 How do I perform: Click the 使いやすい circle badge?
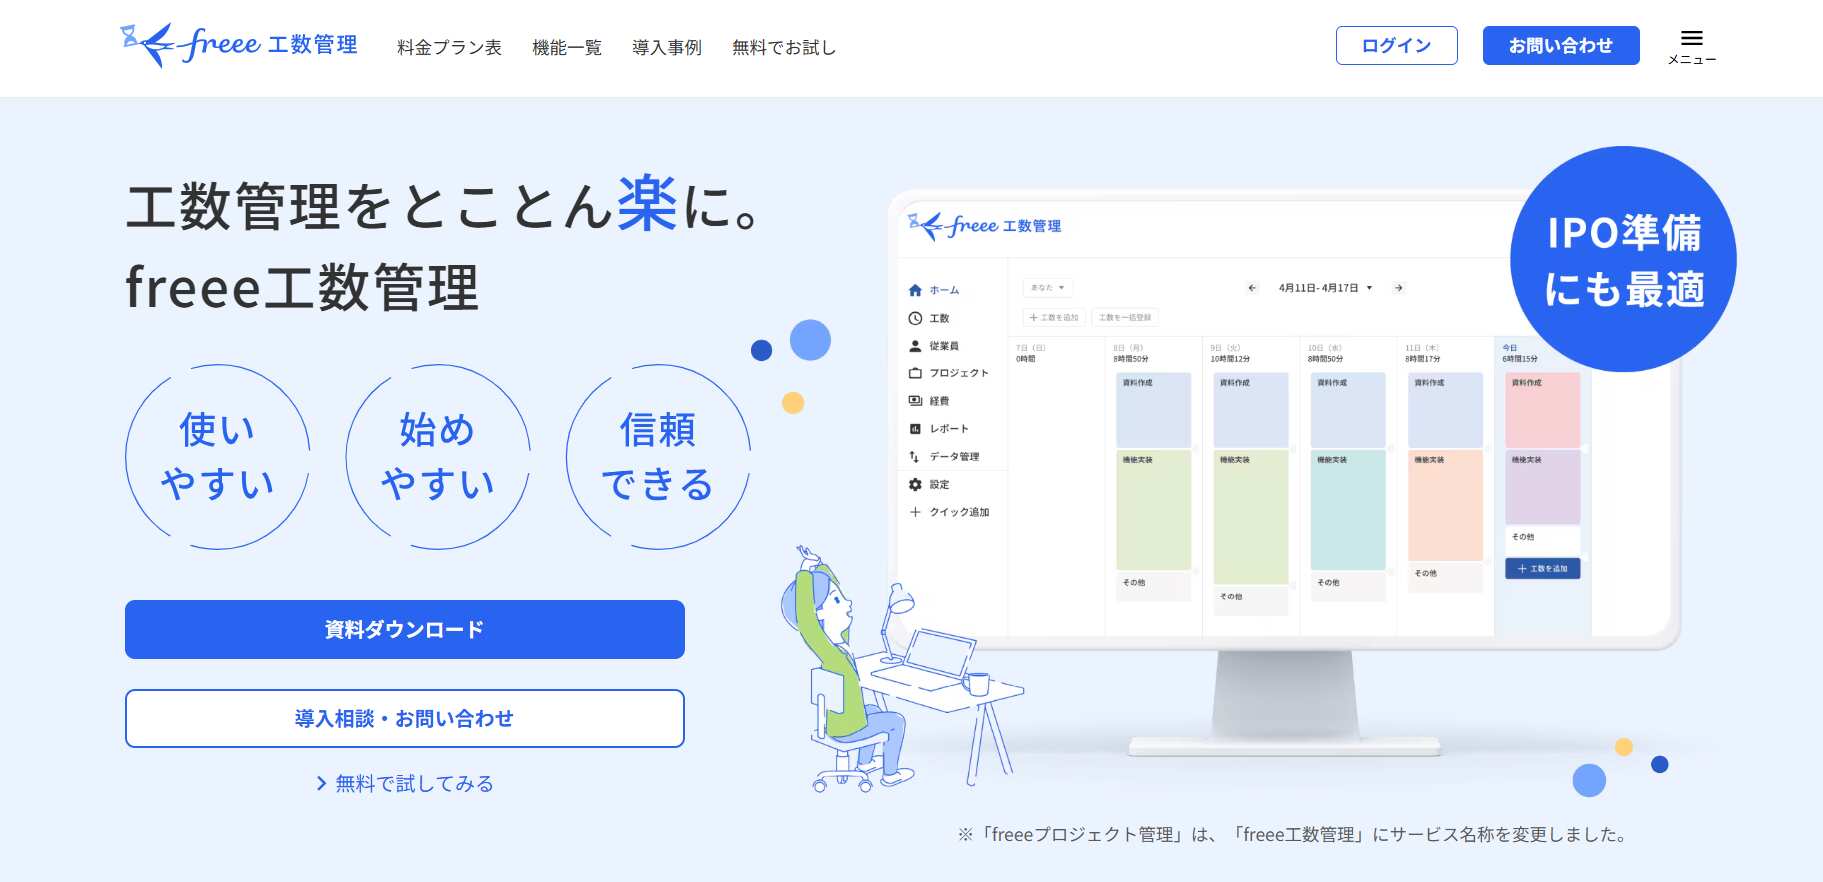[217, 456]
